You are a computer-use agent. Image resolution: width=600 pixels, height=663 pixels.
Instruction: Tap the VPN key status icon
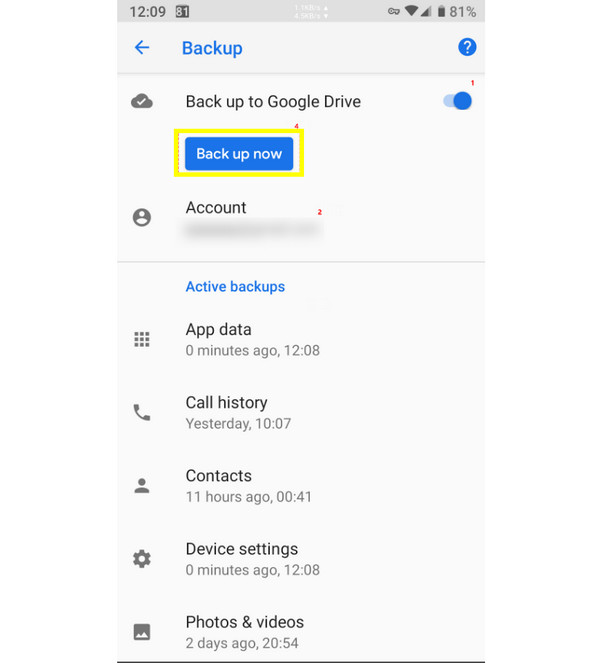pos(394,11)
